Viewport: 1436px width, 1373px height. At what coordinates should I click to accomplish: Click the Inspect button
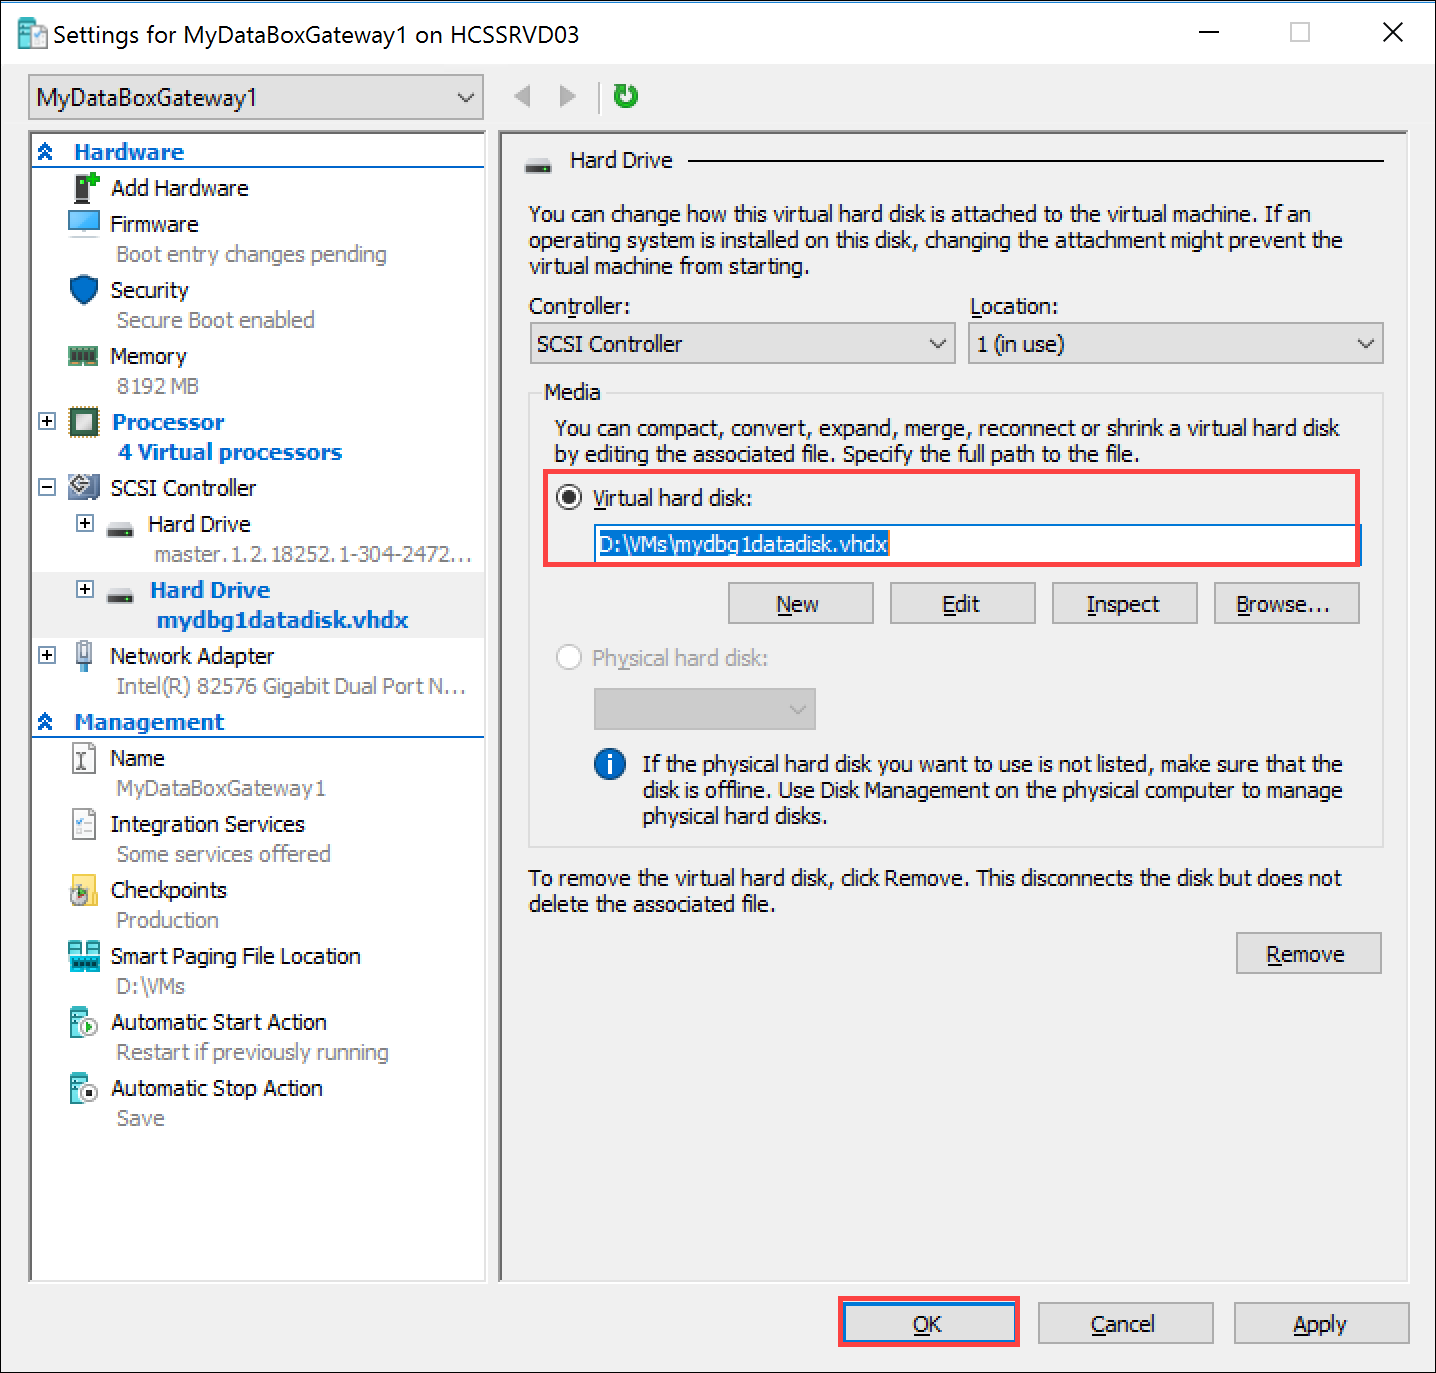[x=1124, y=603]
